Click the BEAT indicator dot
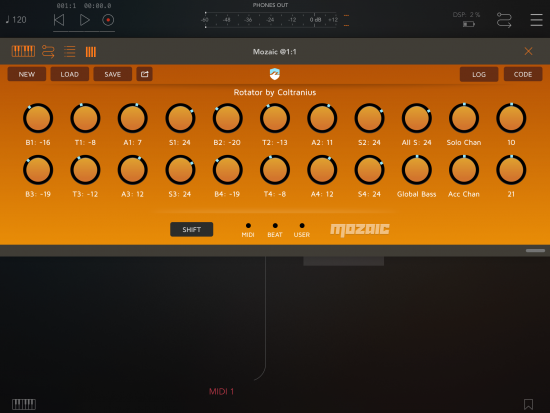The width and height of the screenshot is (550, 413). [x=275, y=226]
